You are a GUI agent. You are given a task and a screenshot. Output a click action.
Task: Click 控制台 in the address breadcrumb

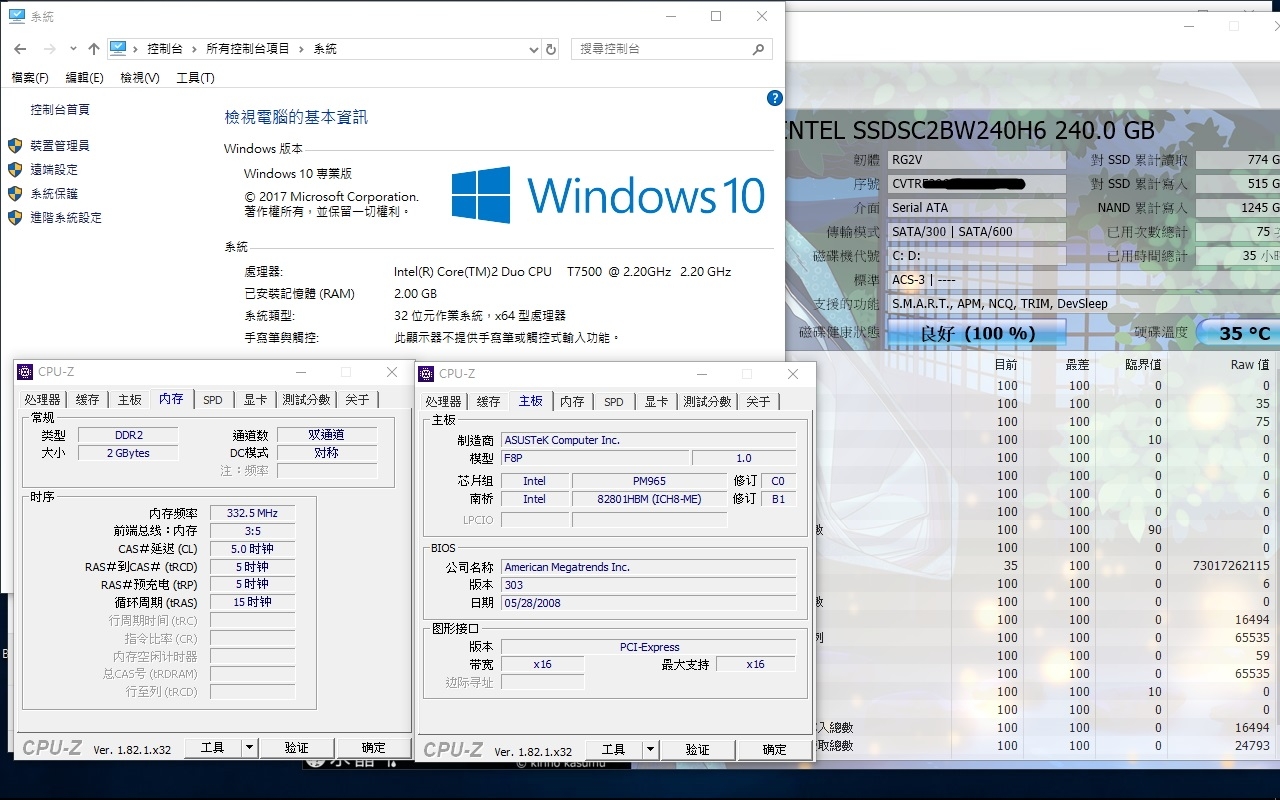point(165,49)
